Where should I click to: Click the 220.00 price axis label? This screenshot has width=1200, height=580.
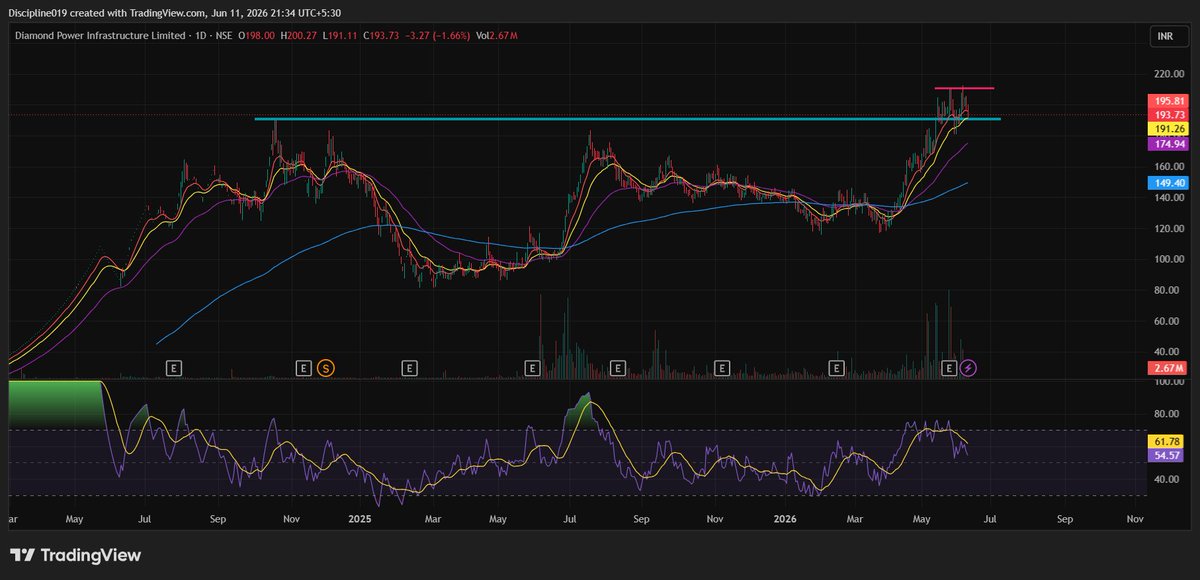[1169, 74]
